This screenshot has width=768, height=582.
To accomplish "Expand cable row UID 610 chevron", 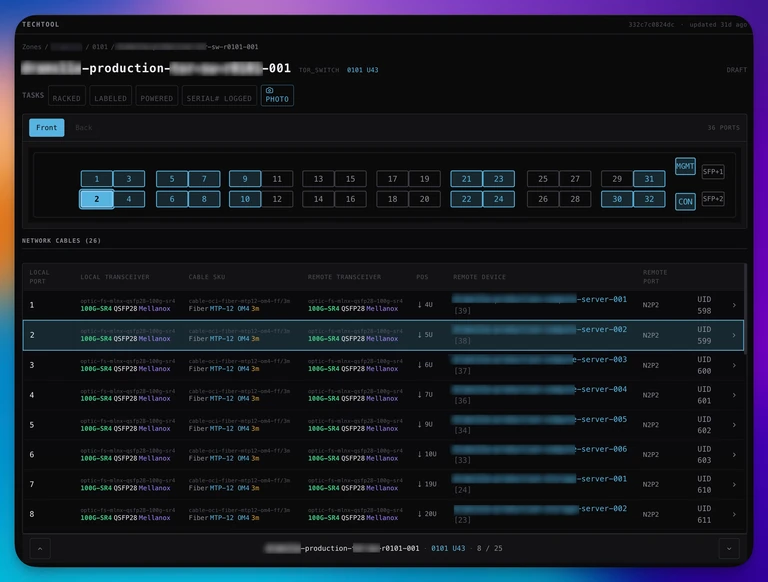I will tap(734, 485).
